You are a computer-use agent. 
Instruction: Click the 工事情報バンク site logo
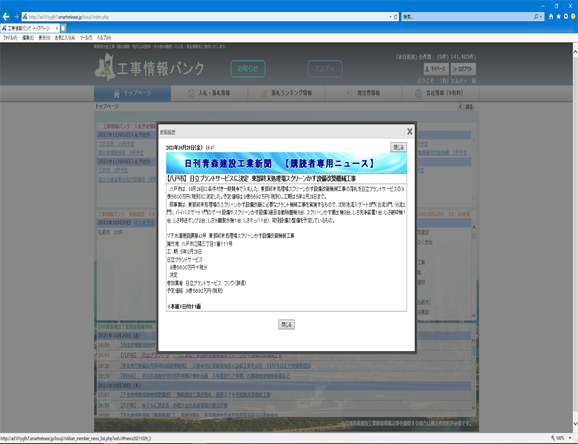(149, 67)
